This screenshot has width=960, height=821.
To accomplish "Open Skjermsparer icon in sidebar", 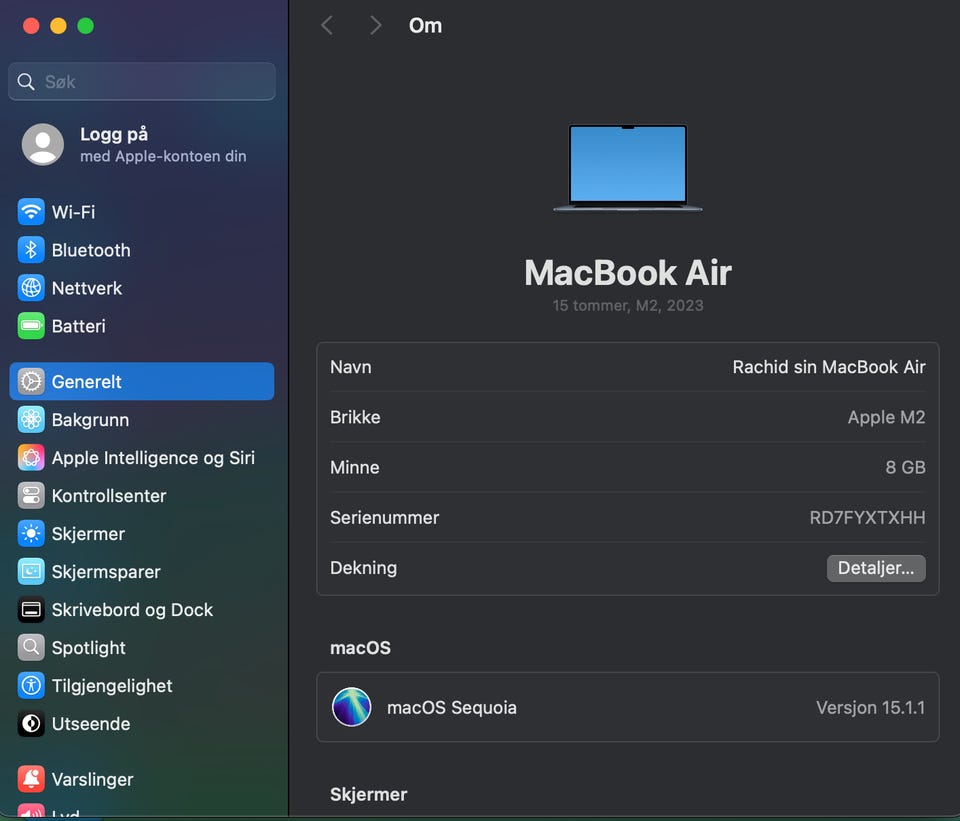I will coord(31,572).
